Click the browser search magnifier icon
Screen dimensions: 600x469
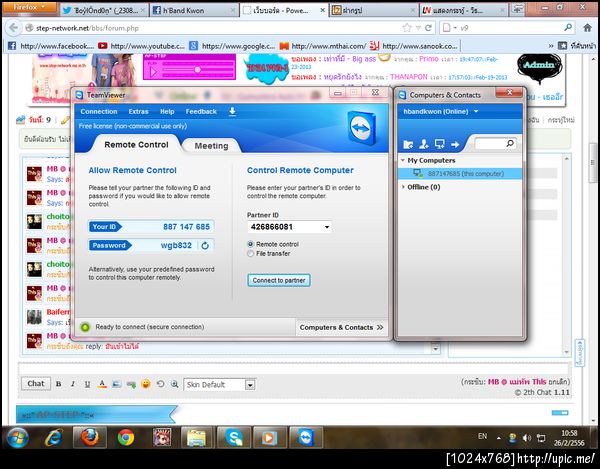[x=568, y=28]
